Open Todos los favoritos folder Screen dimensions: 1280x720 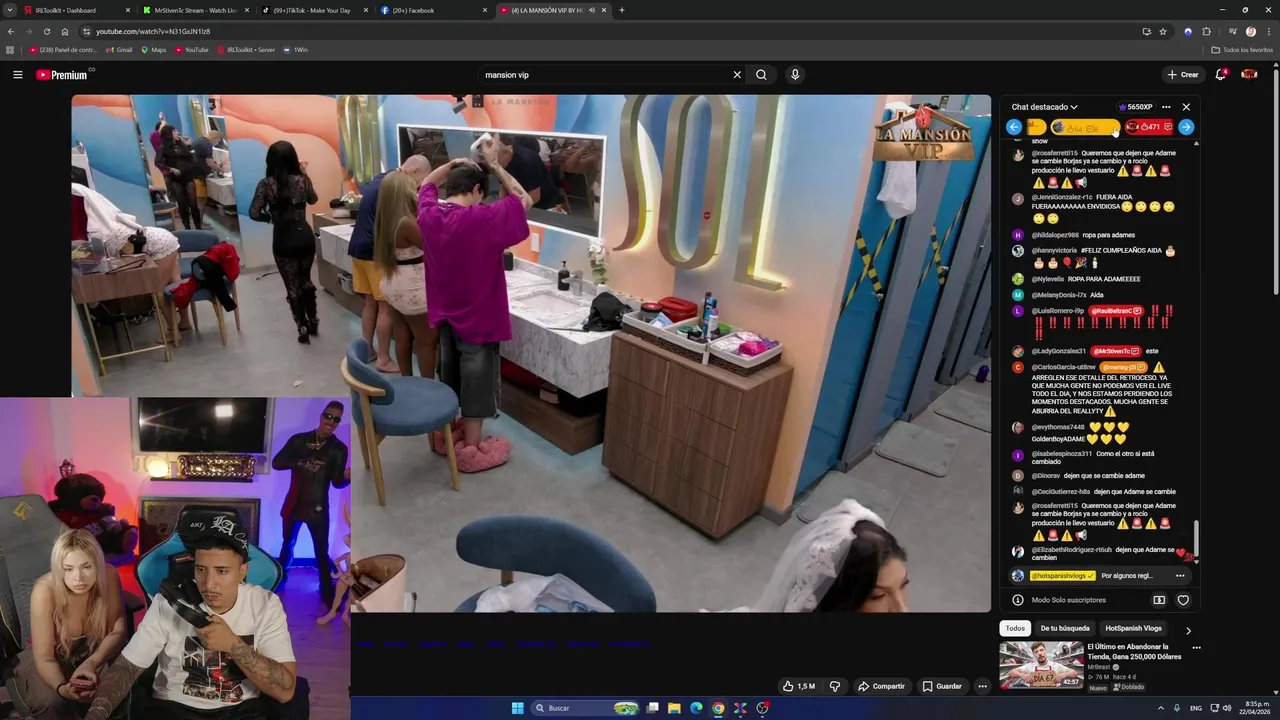1242,49
